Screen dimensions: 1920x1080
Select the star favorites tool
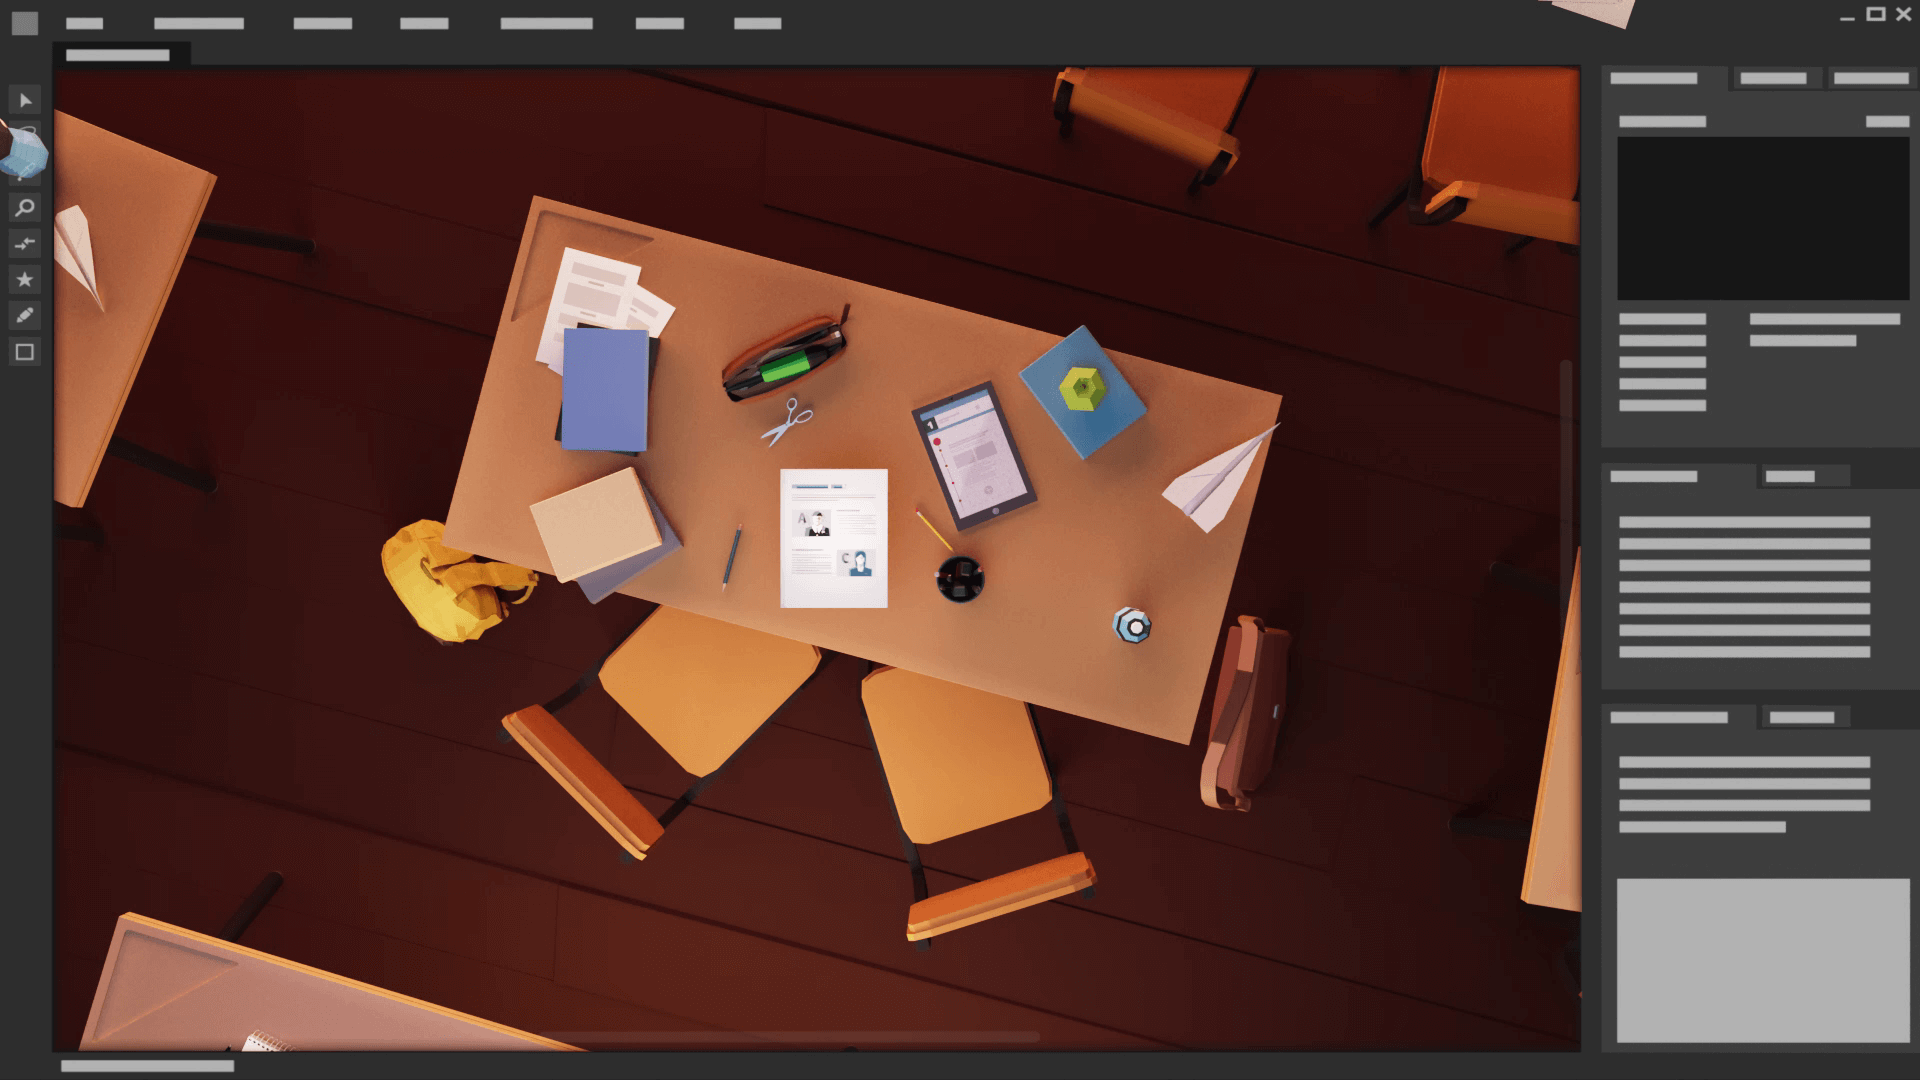pos(25,280)
